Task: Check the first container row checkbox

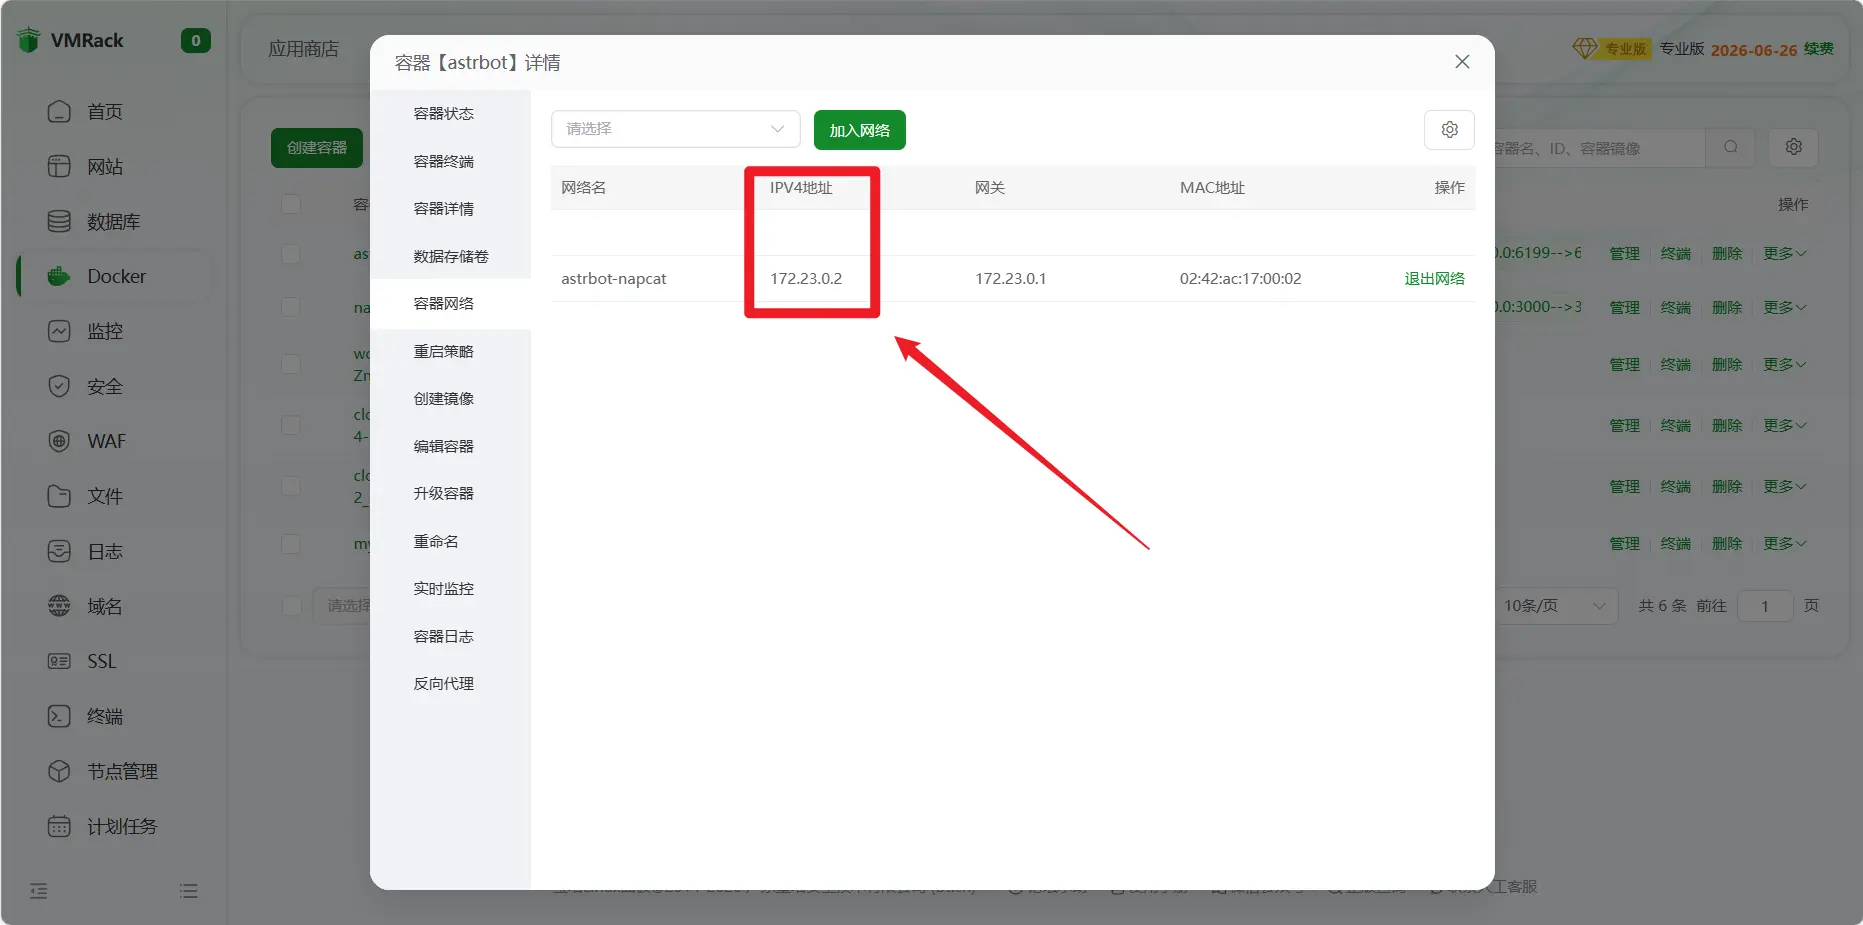Action: point(291,254)
